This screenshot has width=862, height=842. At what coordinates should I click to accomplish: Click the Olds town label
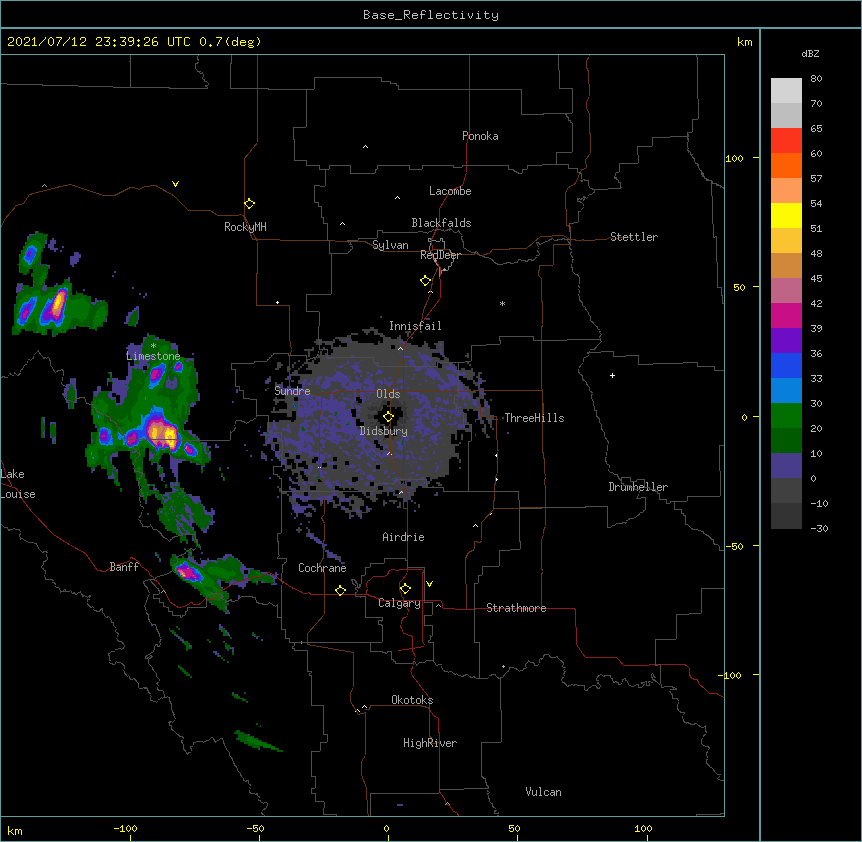[388, 394]
